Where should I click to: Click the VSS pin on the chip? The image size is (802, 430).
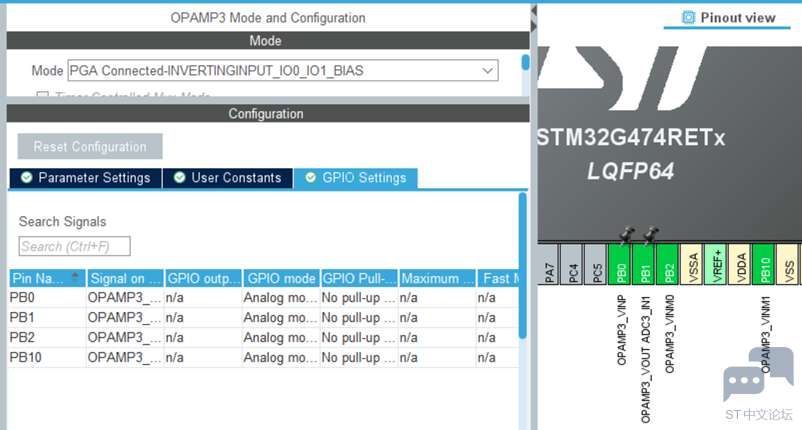(x=788, y=264)
